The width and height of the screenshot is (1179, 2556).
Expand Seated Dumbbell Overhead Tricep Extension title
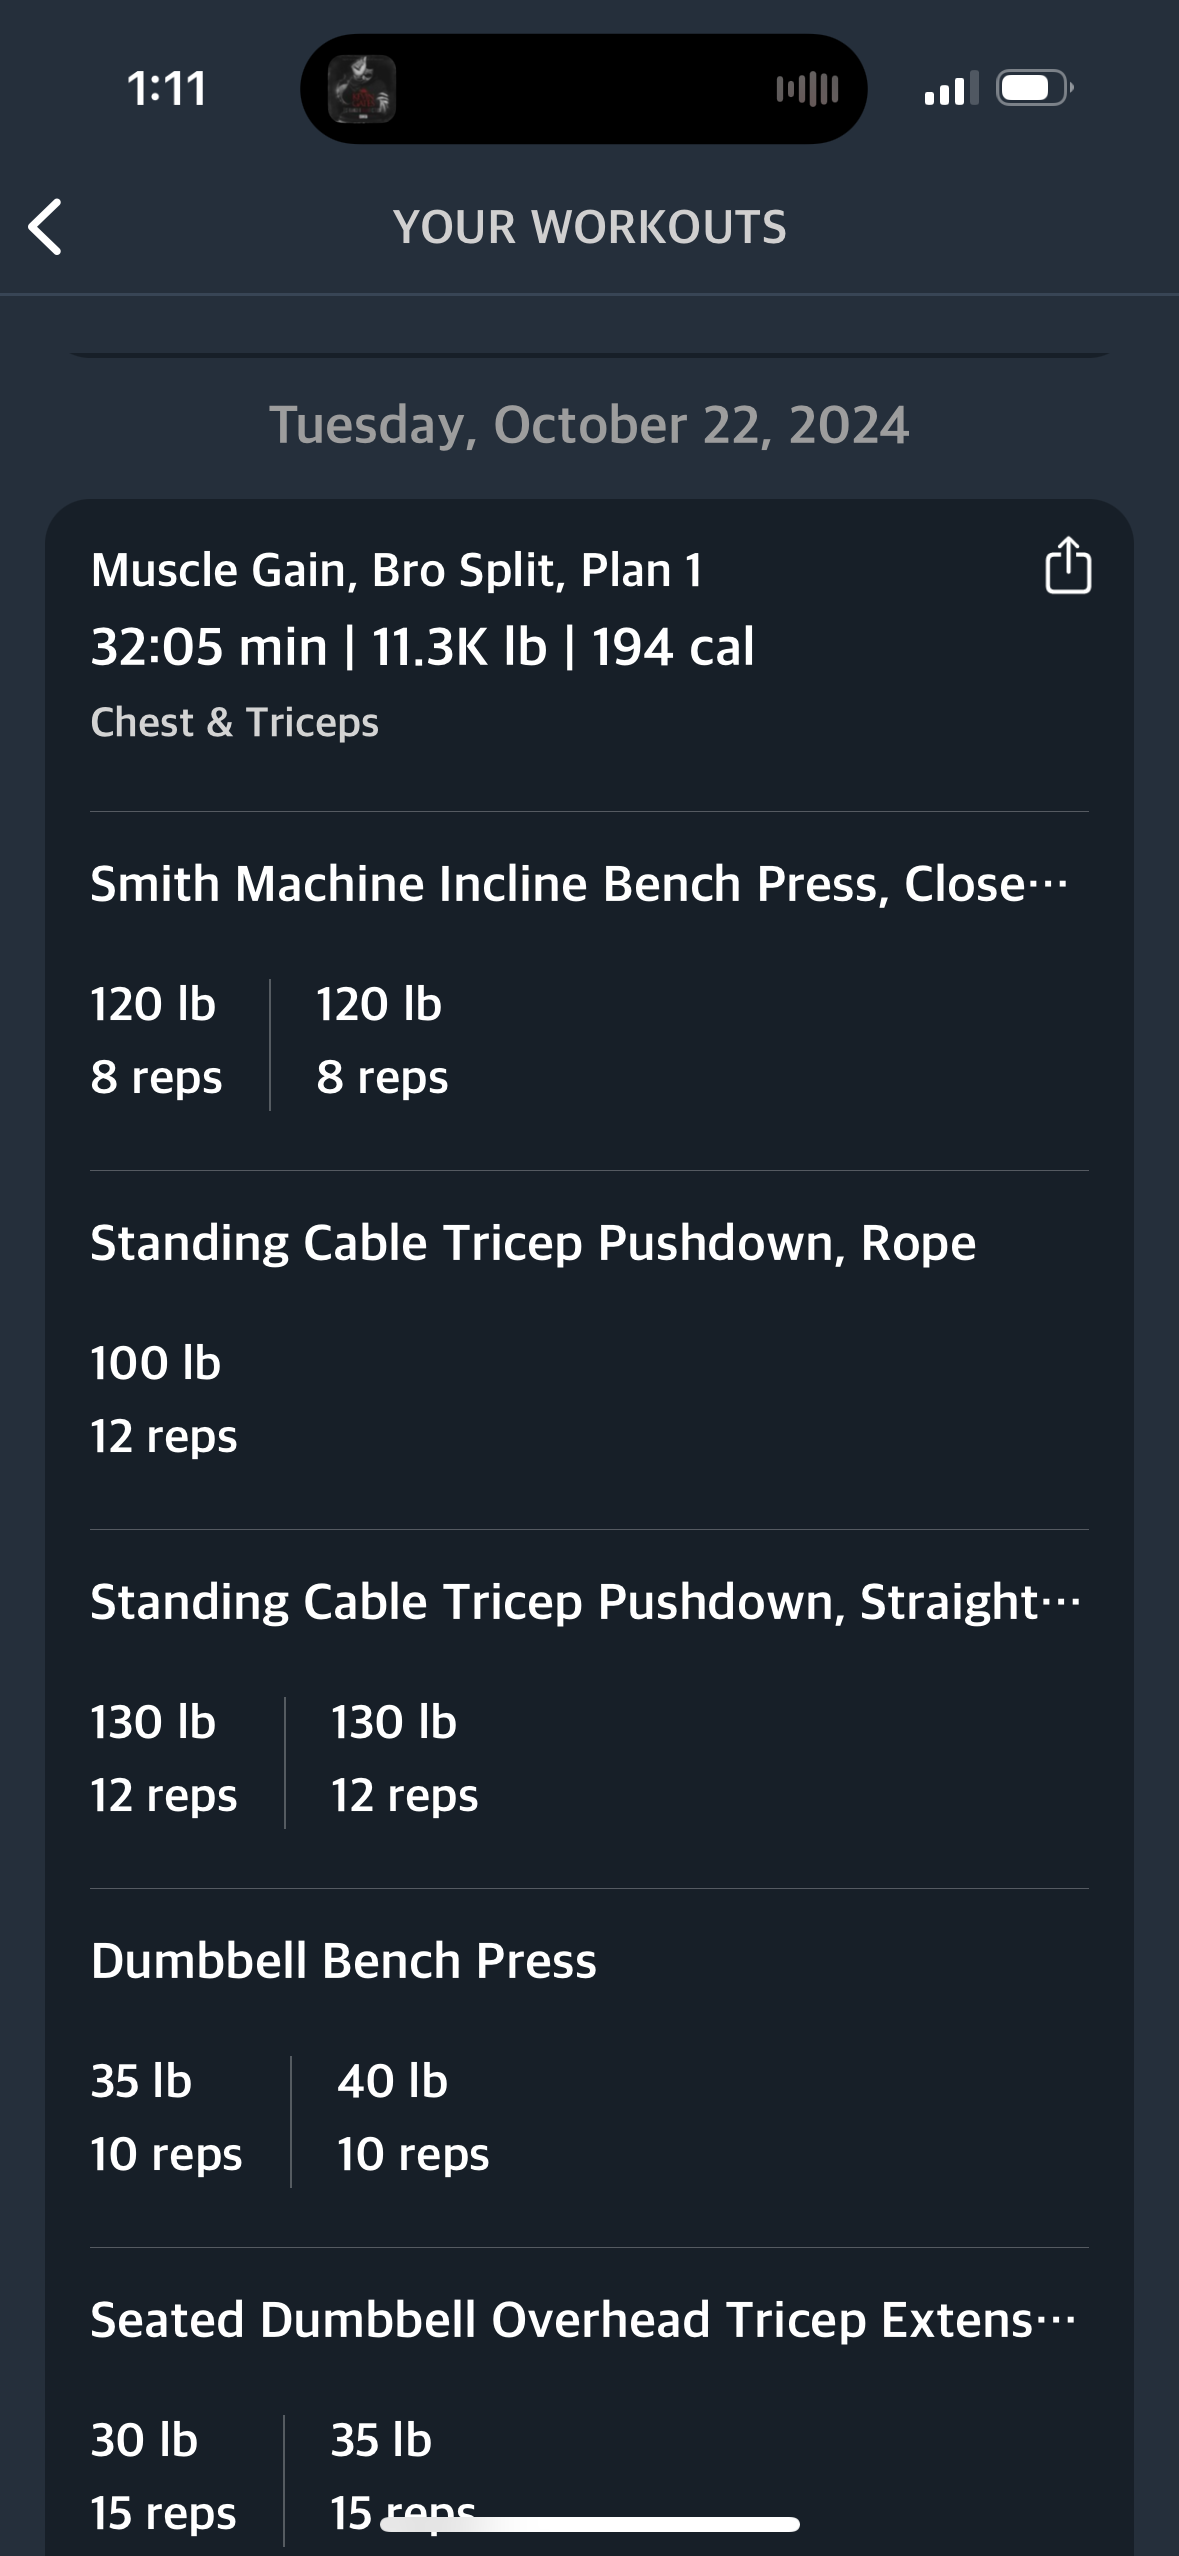coord(582,2320)
